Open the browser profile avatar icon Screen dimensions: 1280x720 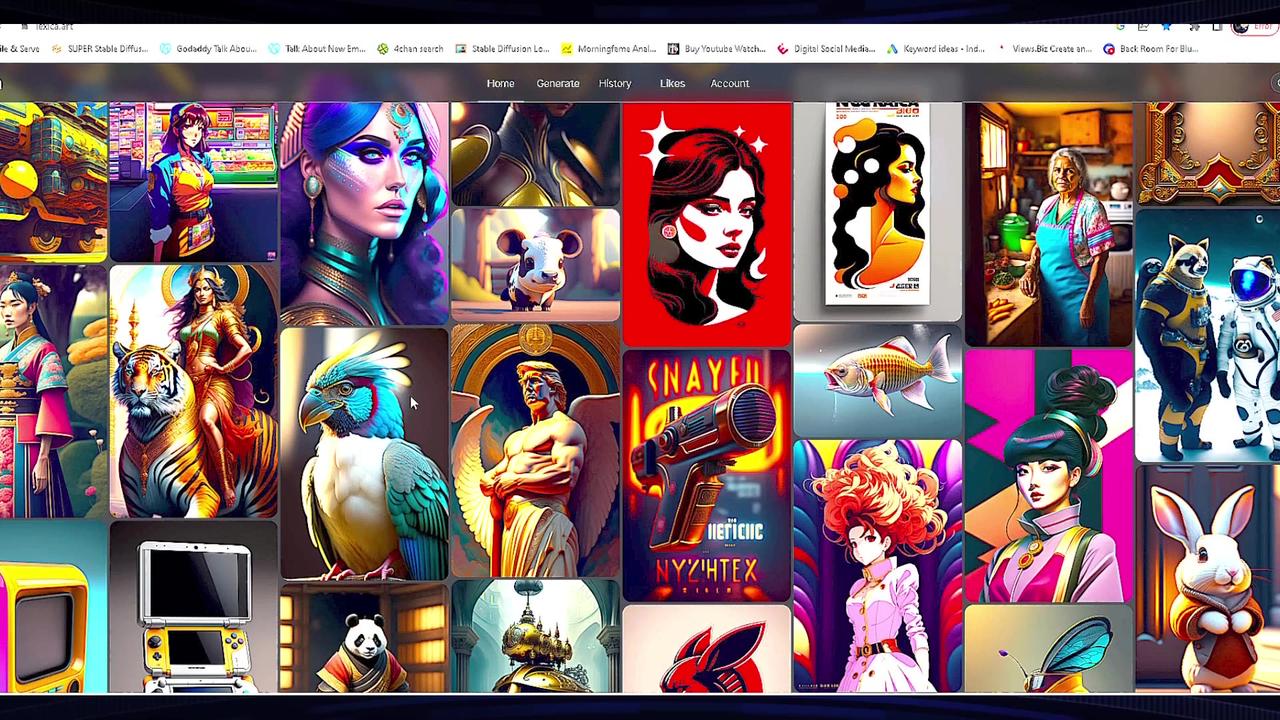(x=1241, y=27)
